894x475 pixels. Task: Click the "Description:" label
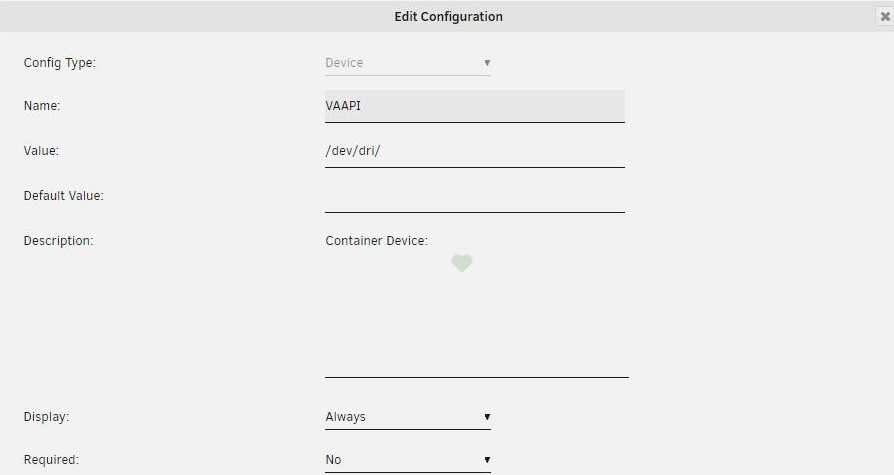tap(58, 241)
